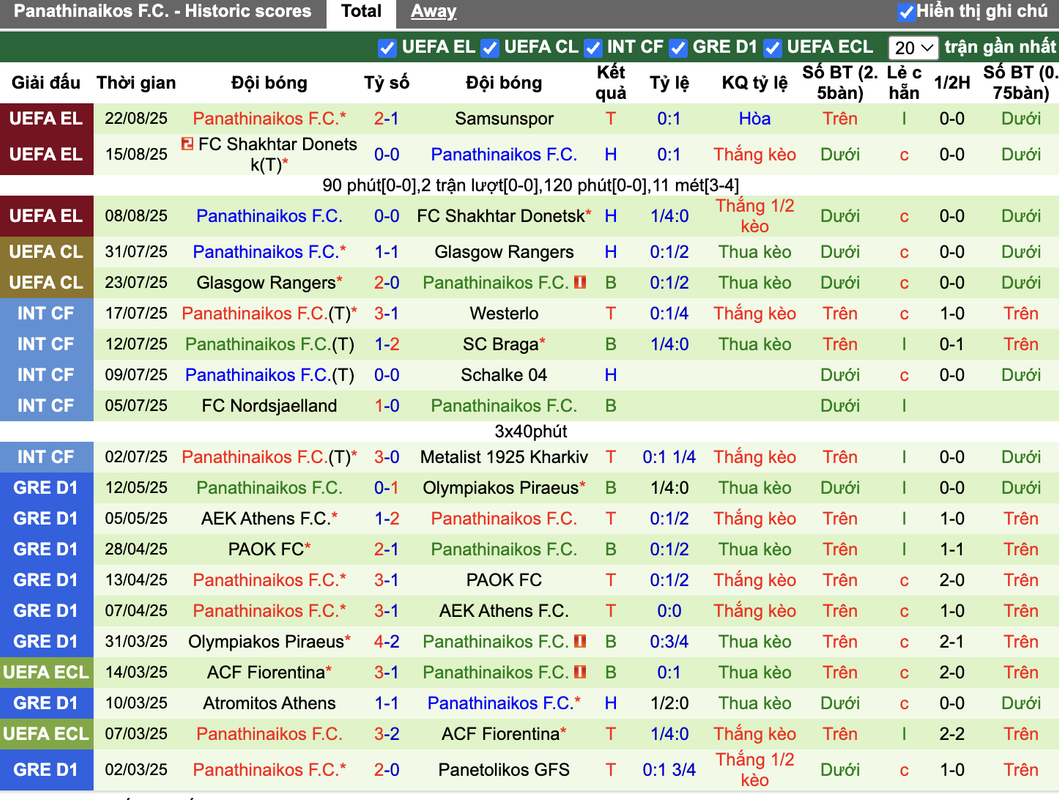Open FC Nordsjaelland team link
1059x800 pixels.
(269, 406)
